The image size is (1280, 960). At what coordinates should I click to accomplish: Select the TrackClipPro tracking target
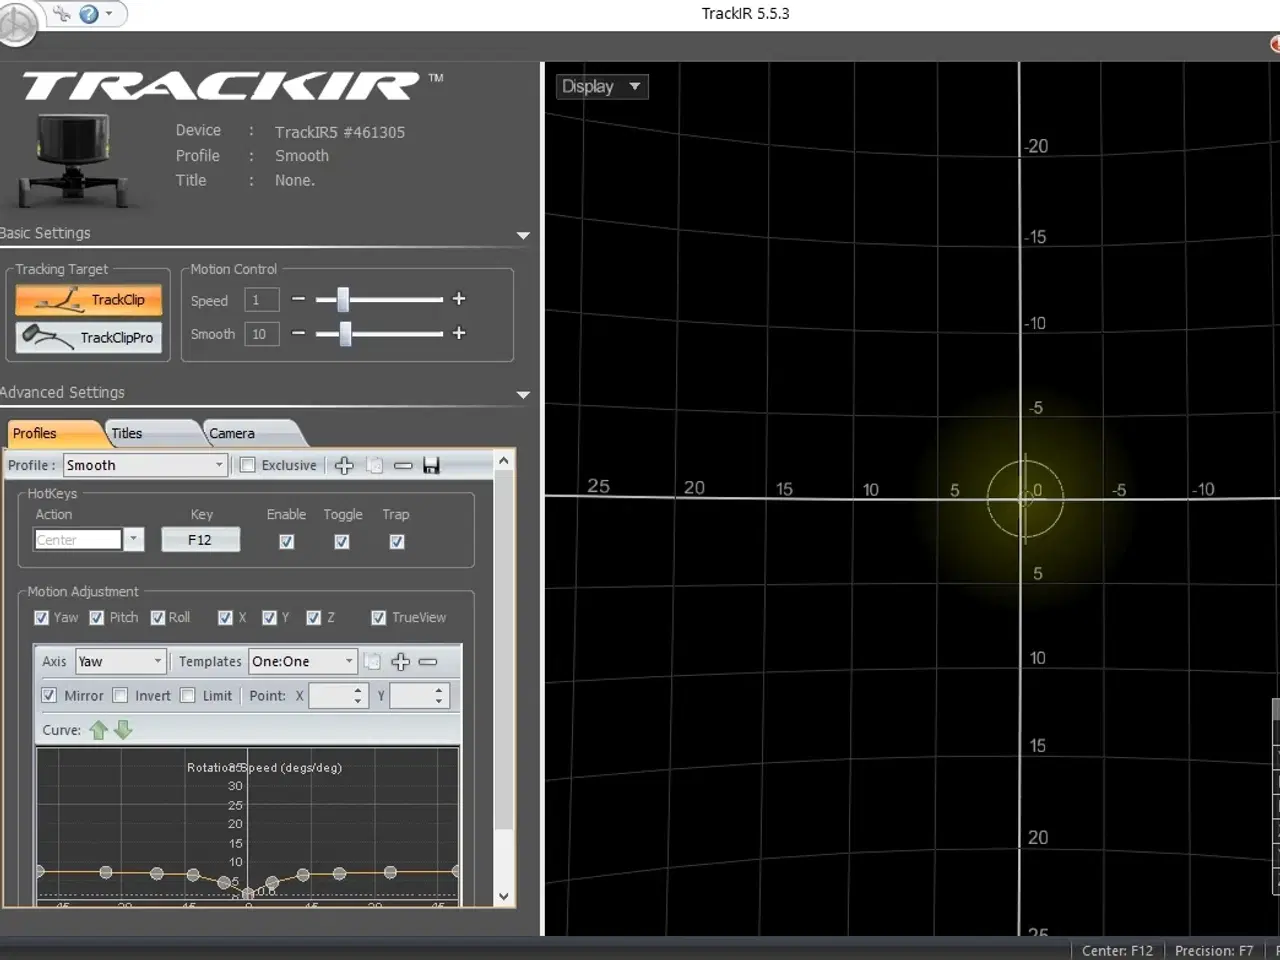pos(88,337)
